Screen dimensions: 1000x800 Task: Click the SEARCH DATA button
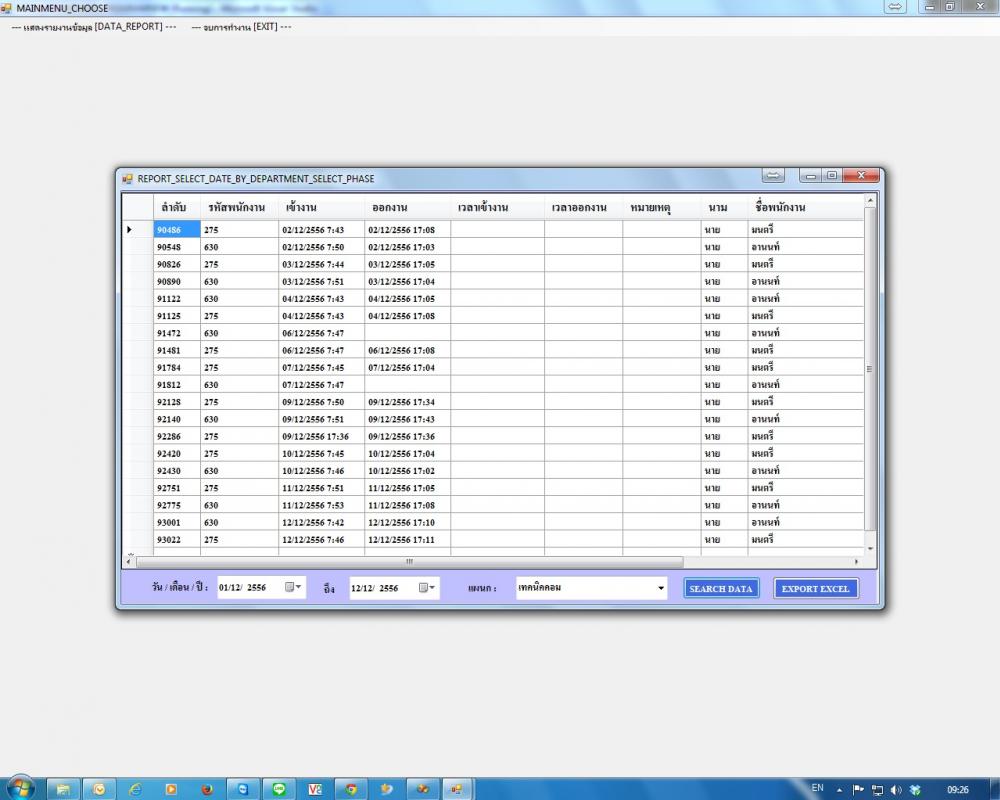pos(721,588)
